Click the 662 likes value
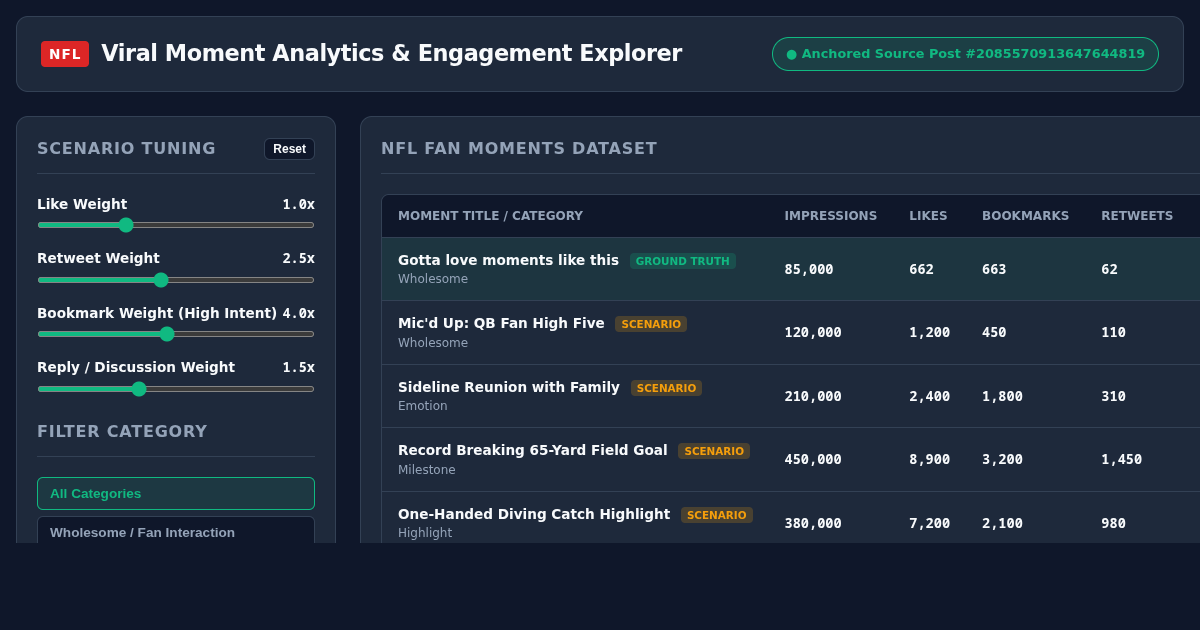This screenshot has height=630, width=1200. click(921, 269)
